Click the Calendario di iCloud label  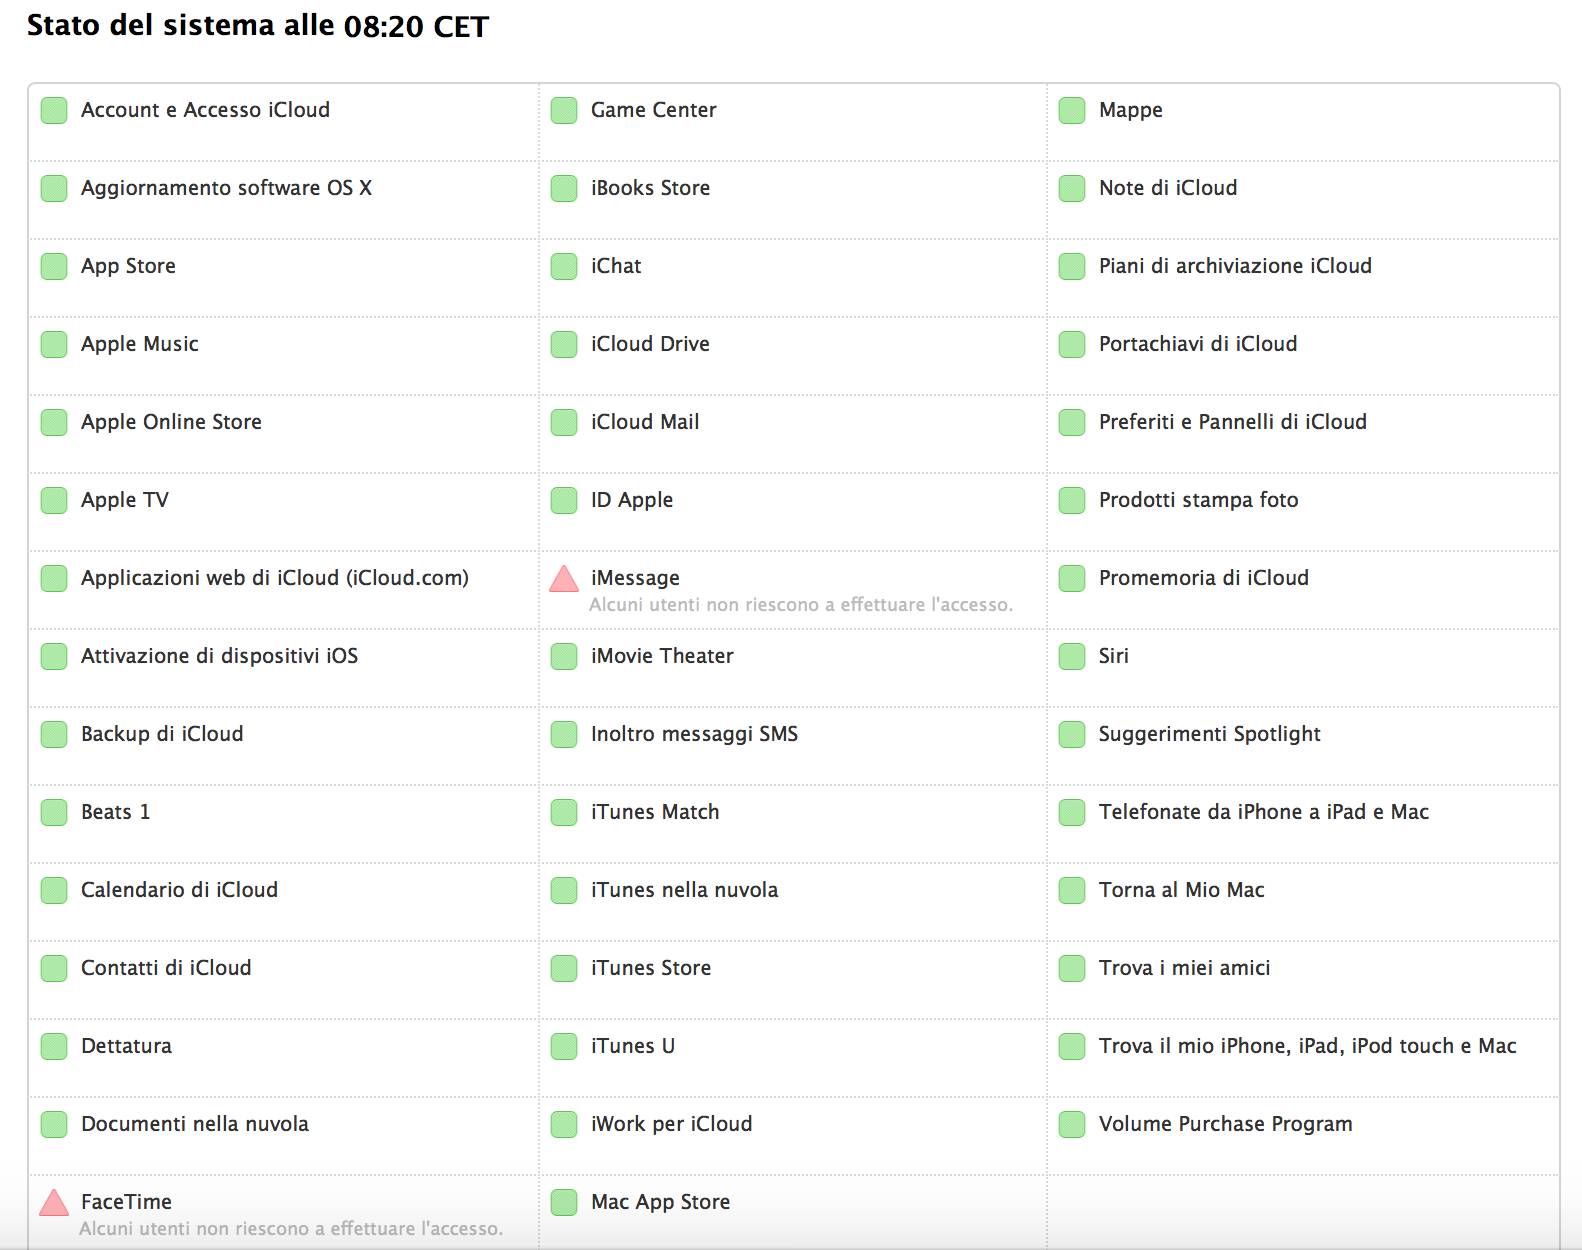point(179,890)
